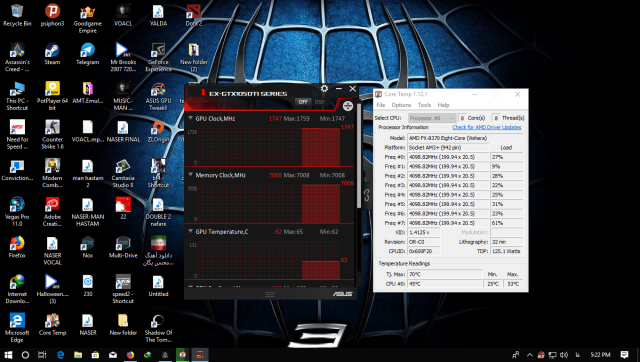Image resolution: width=640 pixels, height=362 pixels.
Task: Open Adobe Creative desktop icon
Action: (52, 212)
